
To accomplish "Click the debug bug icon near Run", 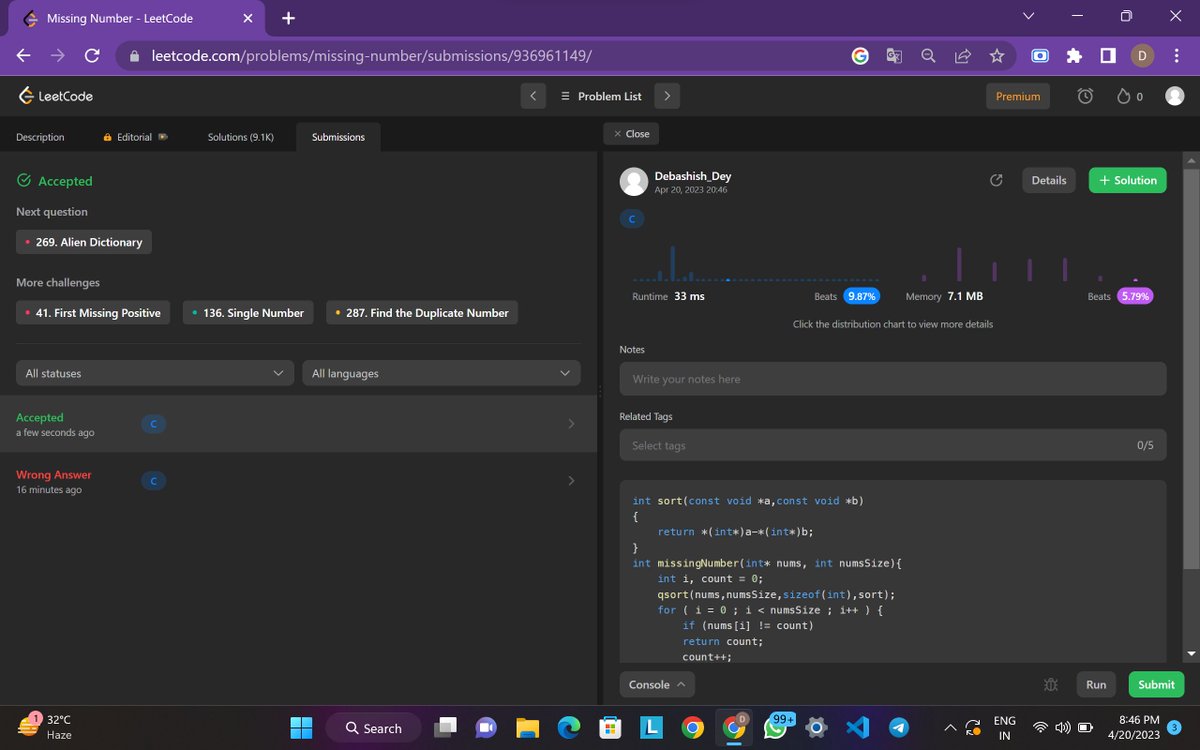I will (1050, 684).
